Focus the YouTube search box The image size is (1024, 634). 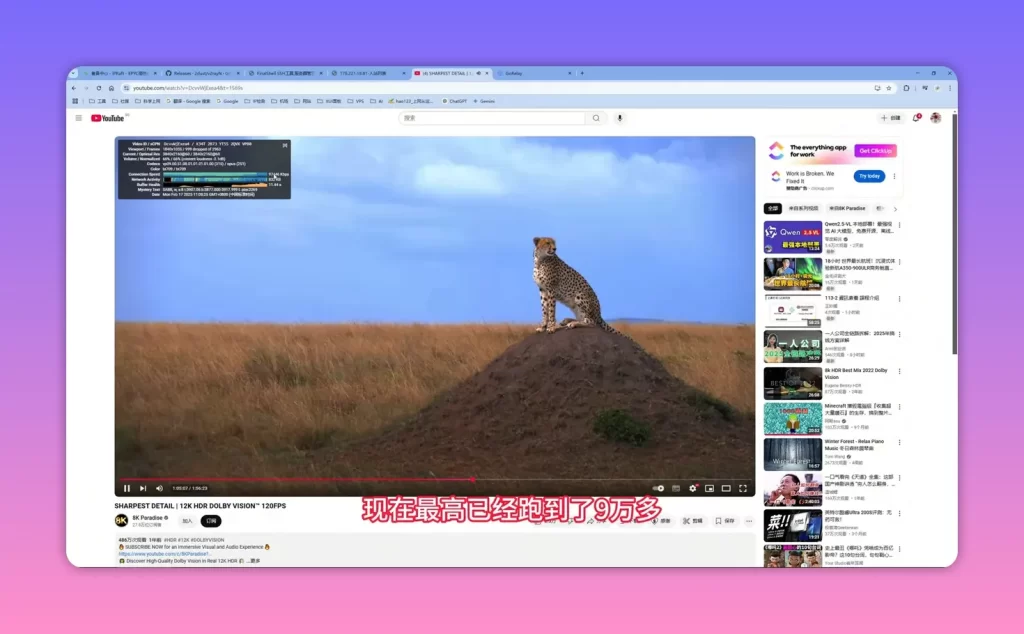tap(492, 118)
